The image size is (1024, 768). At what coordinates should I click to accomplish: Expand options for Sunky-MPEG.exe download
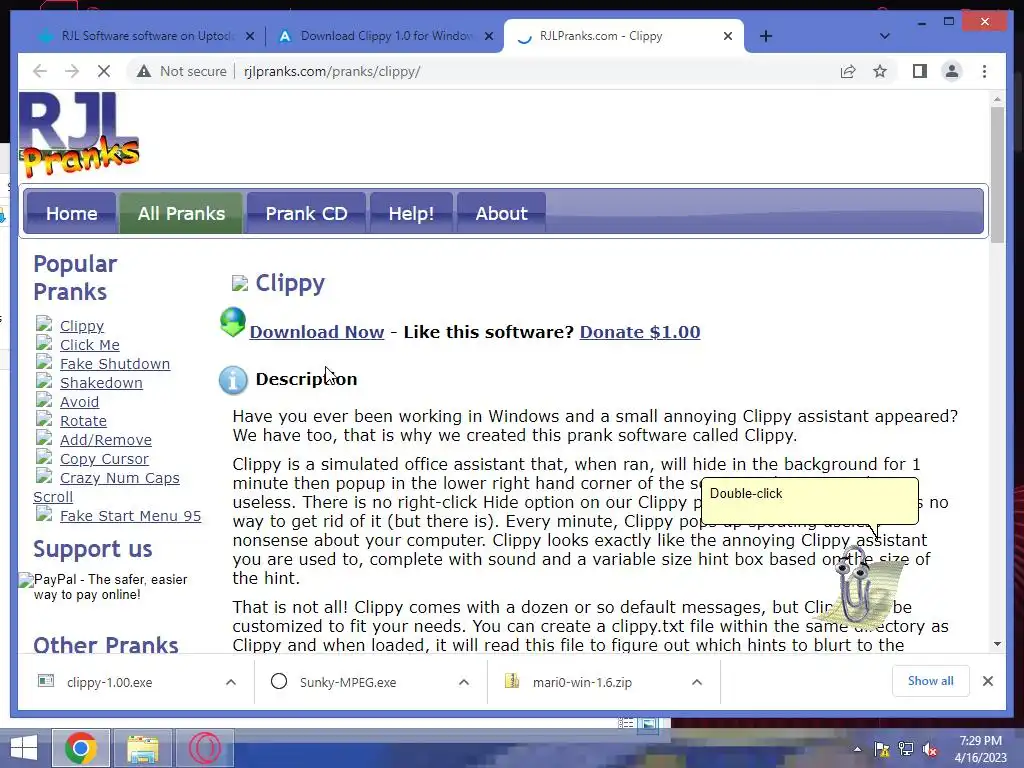point(464,682)
